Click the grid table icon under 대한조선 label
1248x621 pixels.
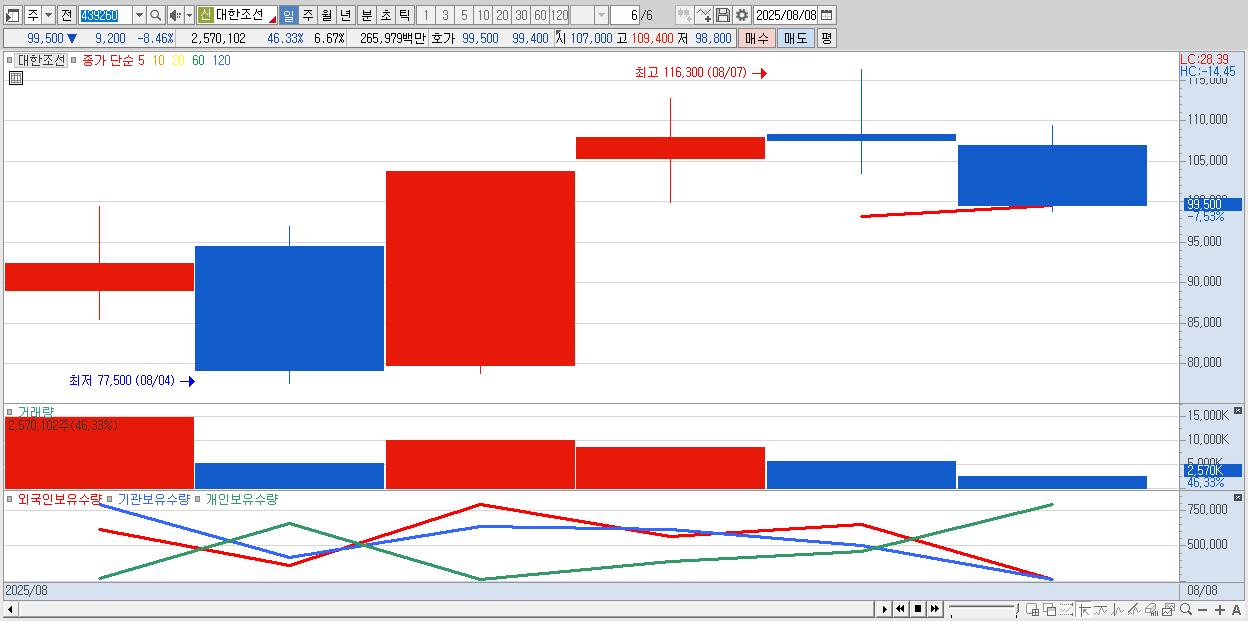click(15, 79)
